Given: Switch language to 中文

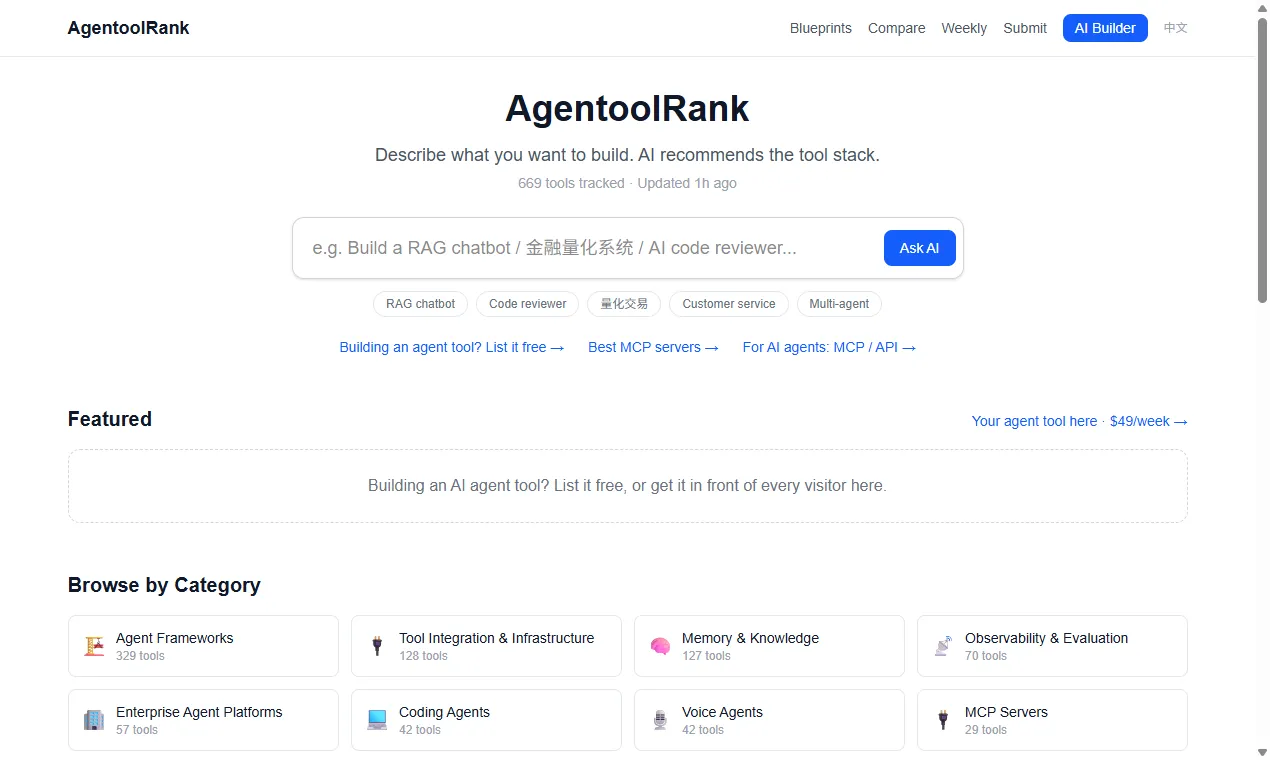Looking at the screenshot, I should tap(1176, 28).
